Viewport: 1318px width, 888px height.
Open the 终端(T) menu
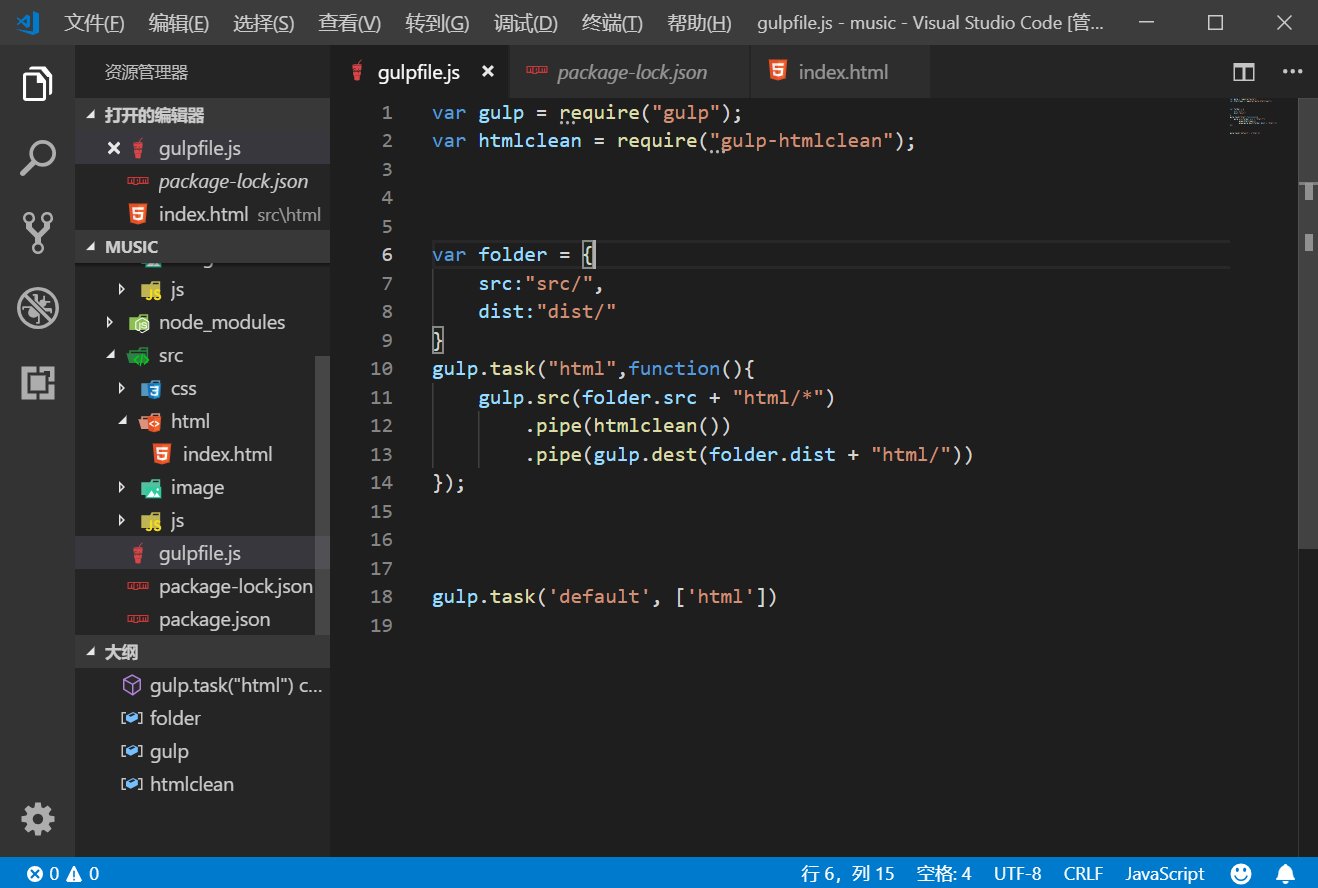(x=612, y=23)
